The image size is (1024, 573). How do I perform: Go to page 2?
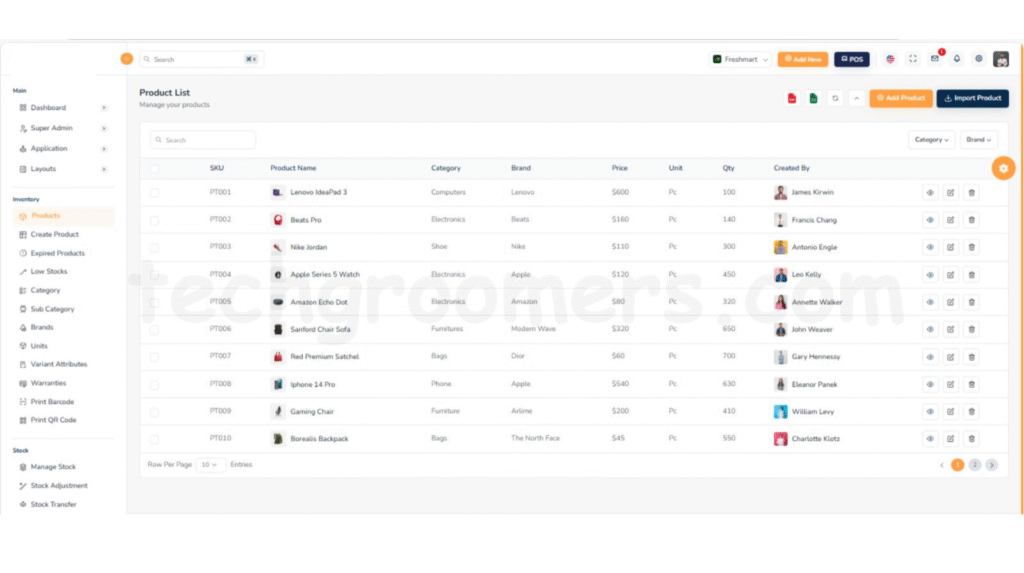[974, 465]
